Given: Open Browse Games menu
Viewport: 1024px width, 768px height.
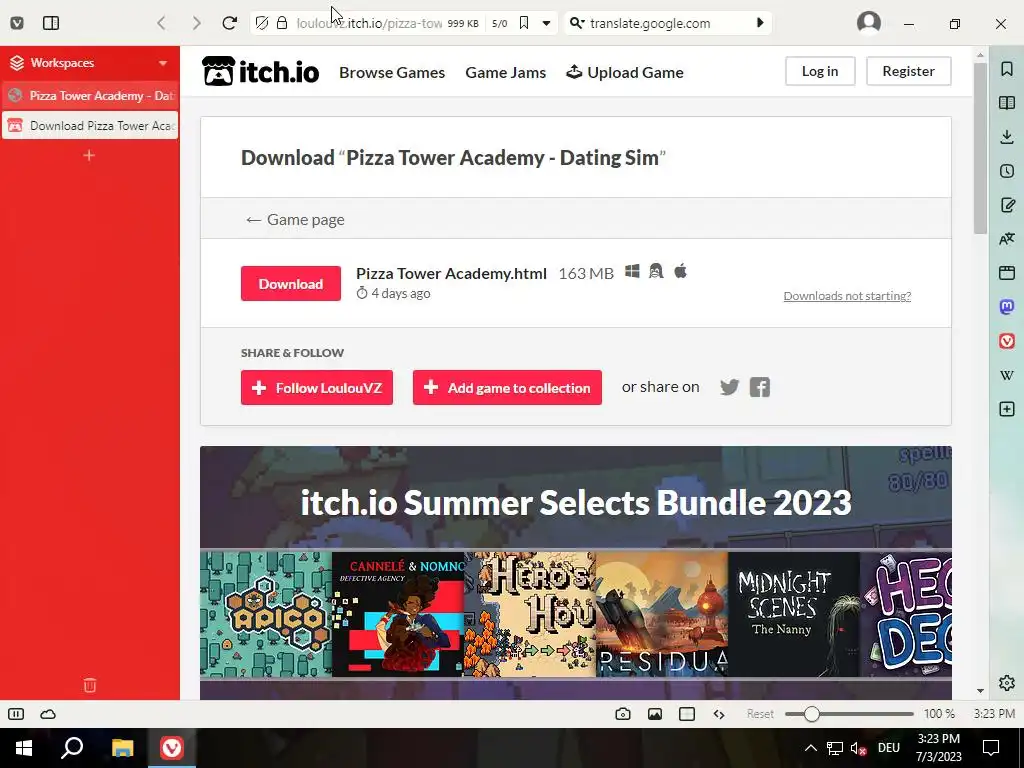Looking at the screenshot, I should coord(392,72).
